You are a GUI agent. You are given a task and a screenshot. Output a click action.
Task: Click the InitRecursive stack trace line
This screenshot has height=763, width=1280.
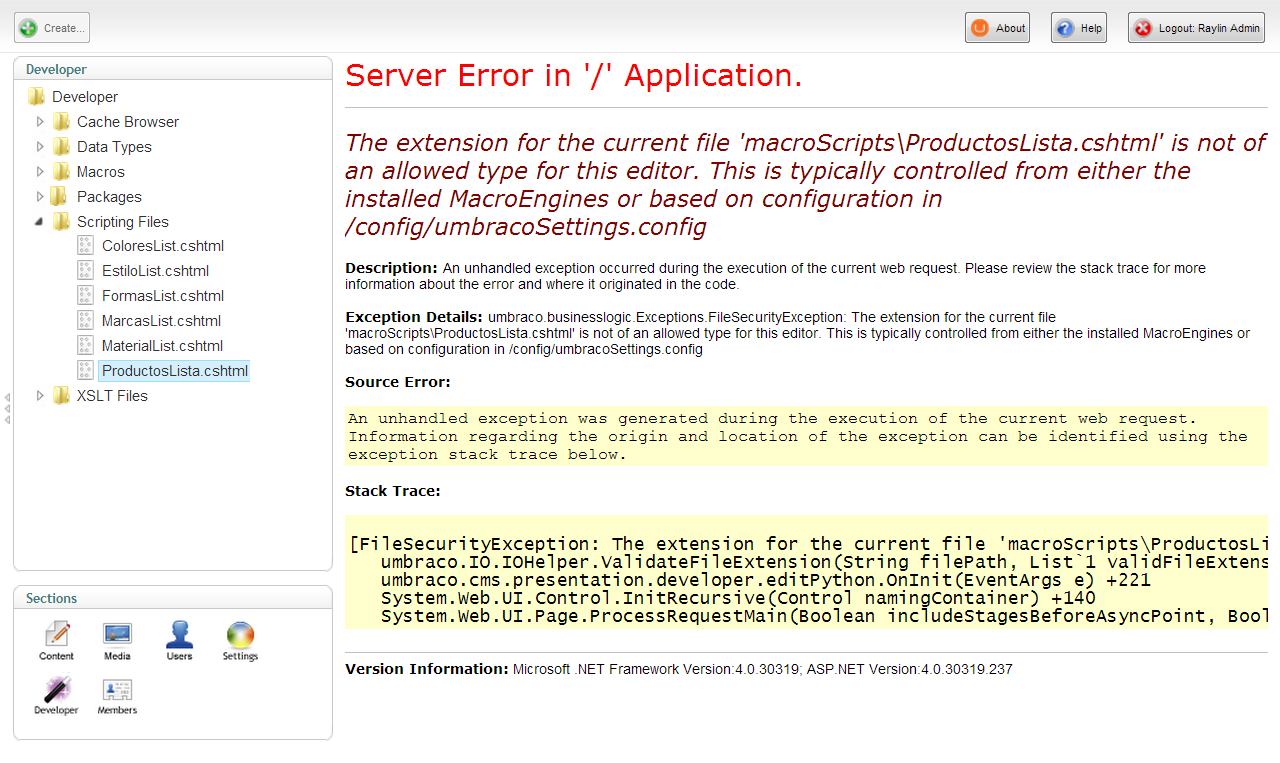click(x=738, y=598)
